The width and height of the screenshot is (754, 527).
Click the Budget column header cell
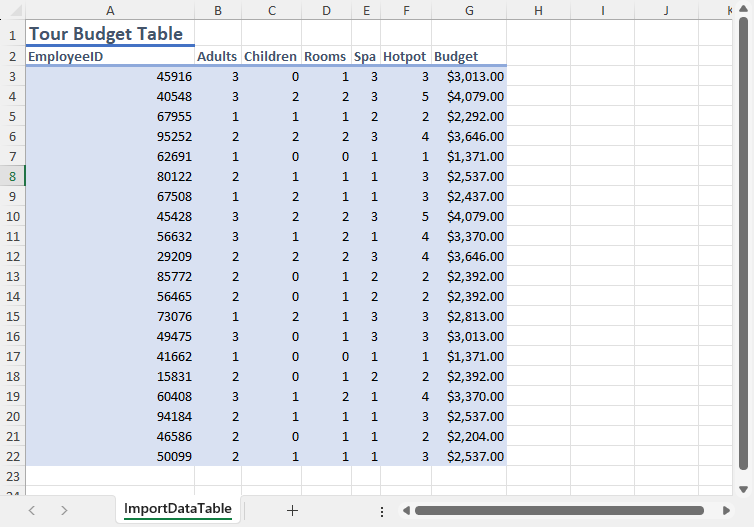click(x=469, y=56)
